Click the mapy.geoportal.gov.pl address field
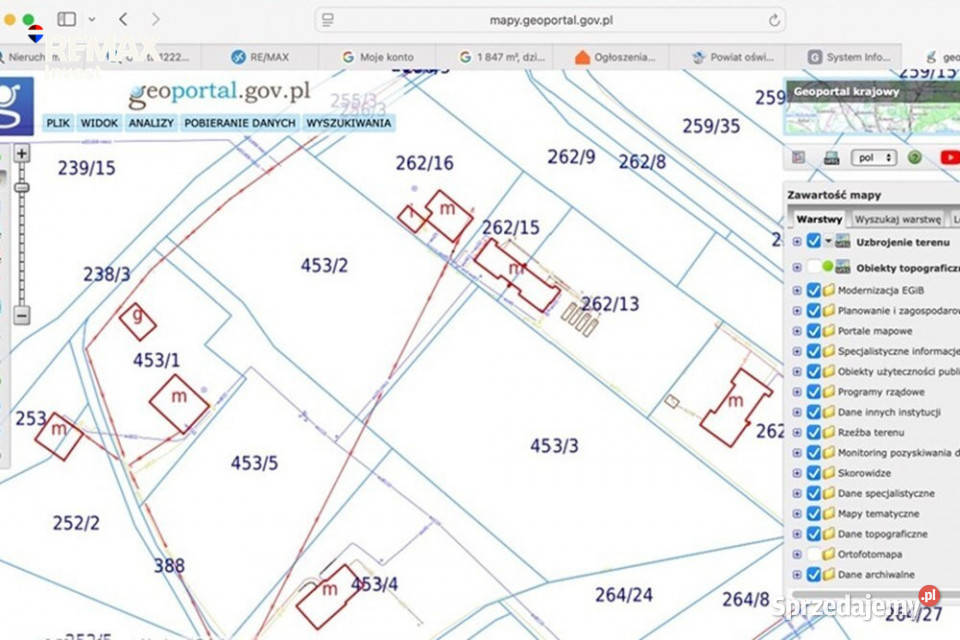This screenshot has height=640, width=960. 550,20
